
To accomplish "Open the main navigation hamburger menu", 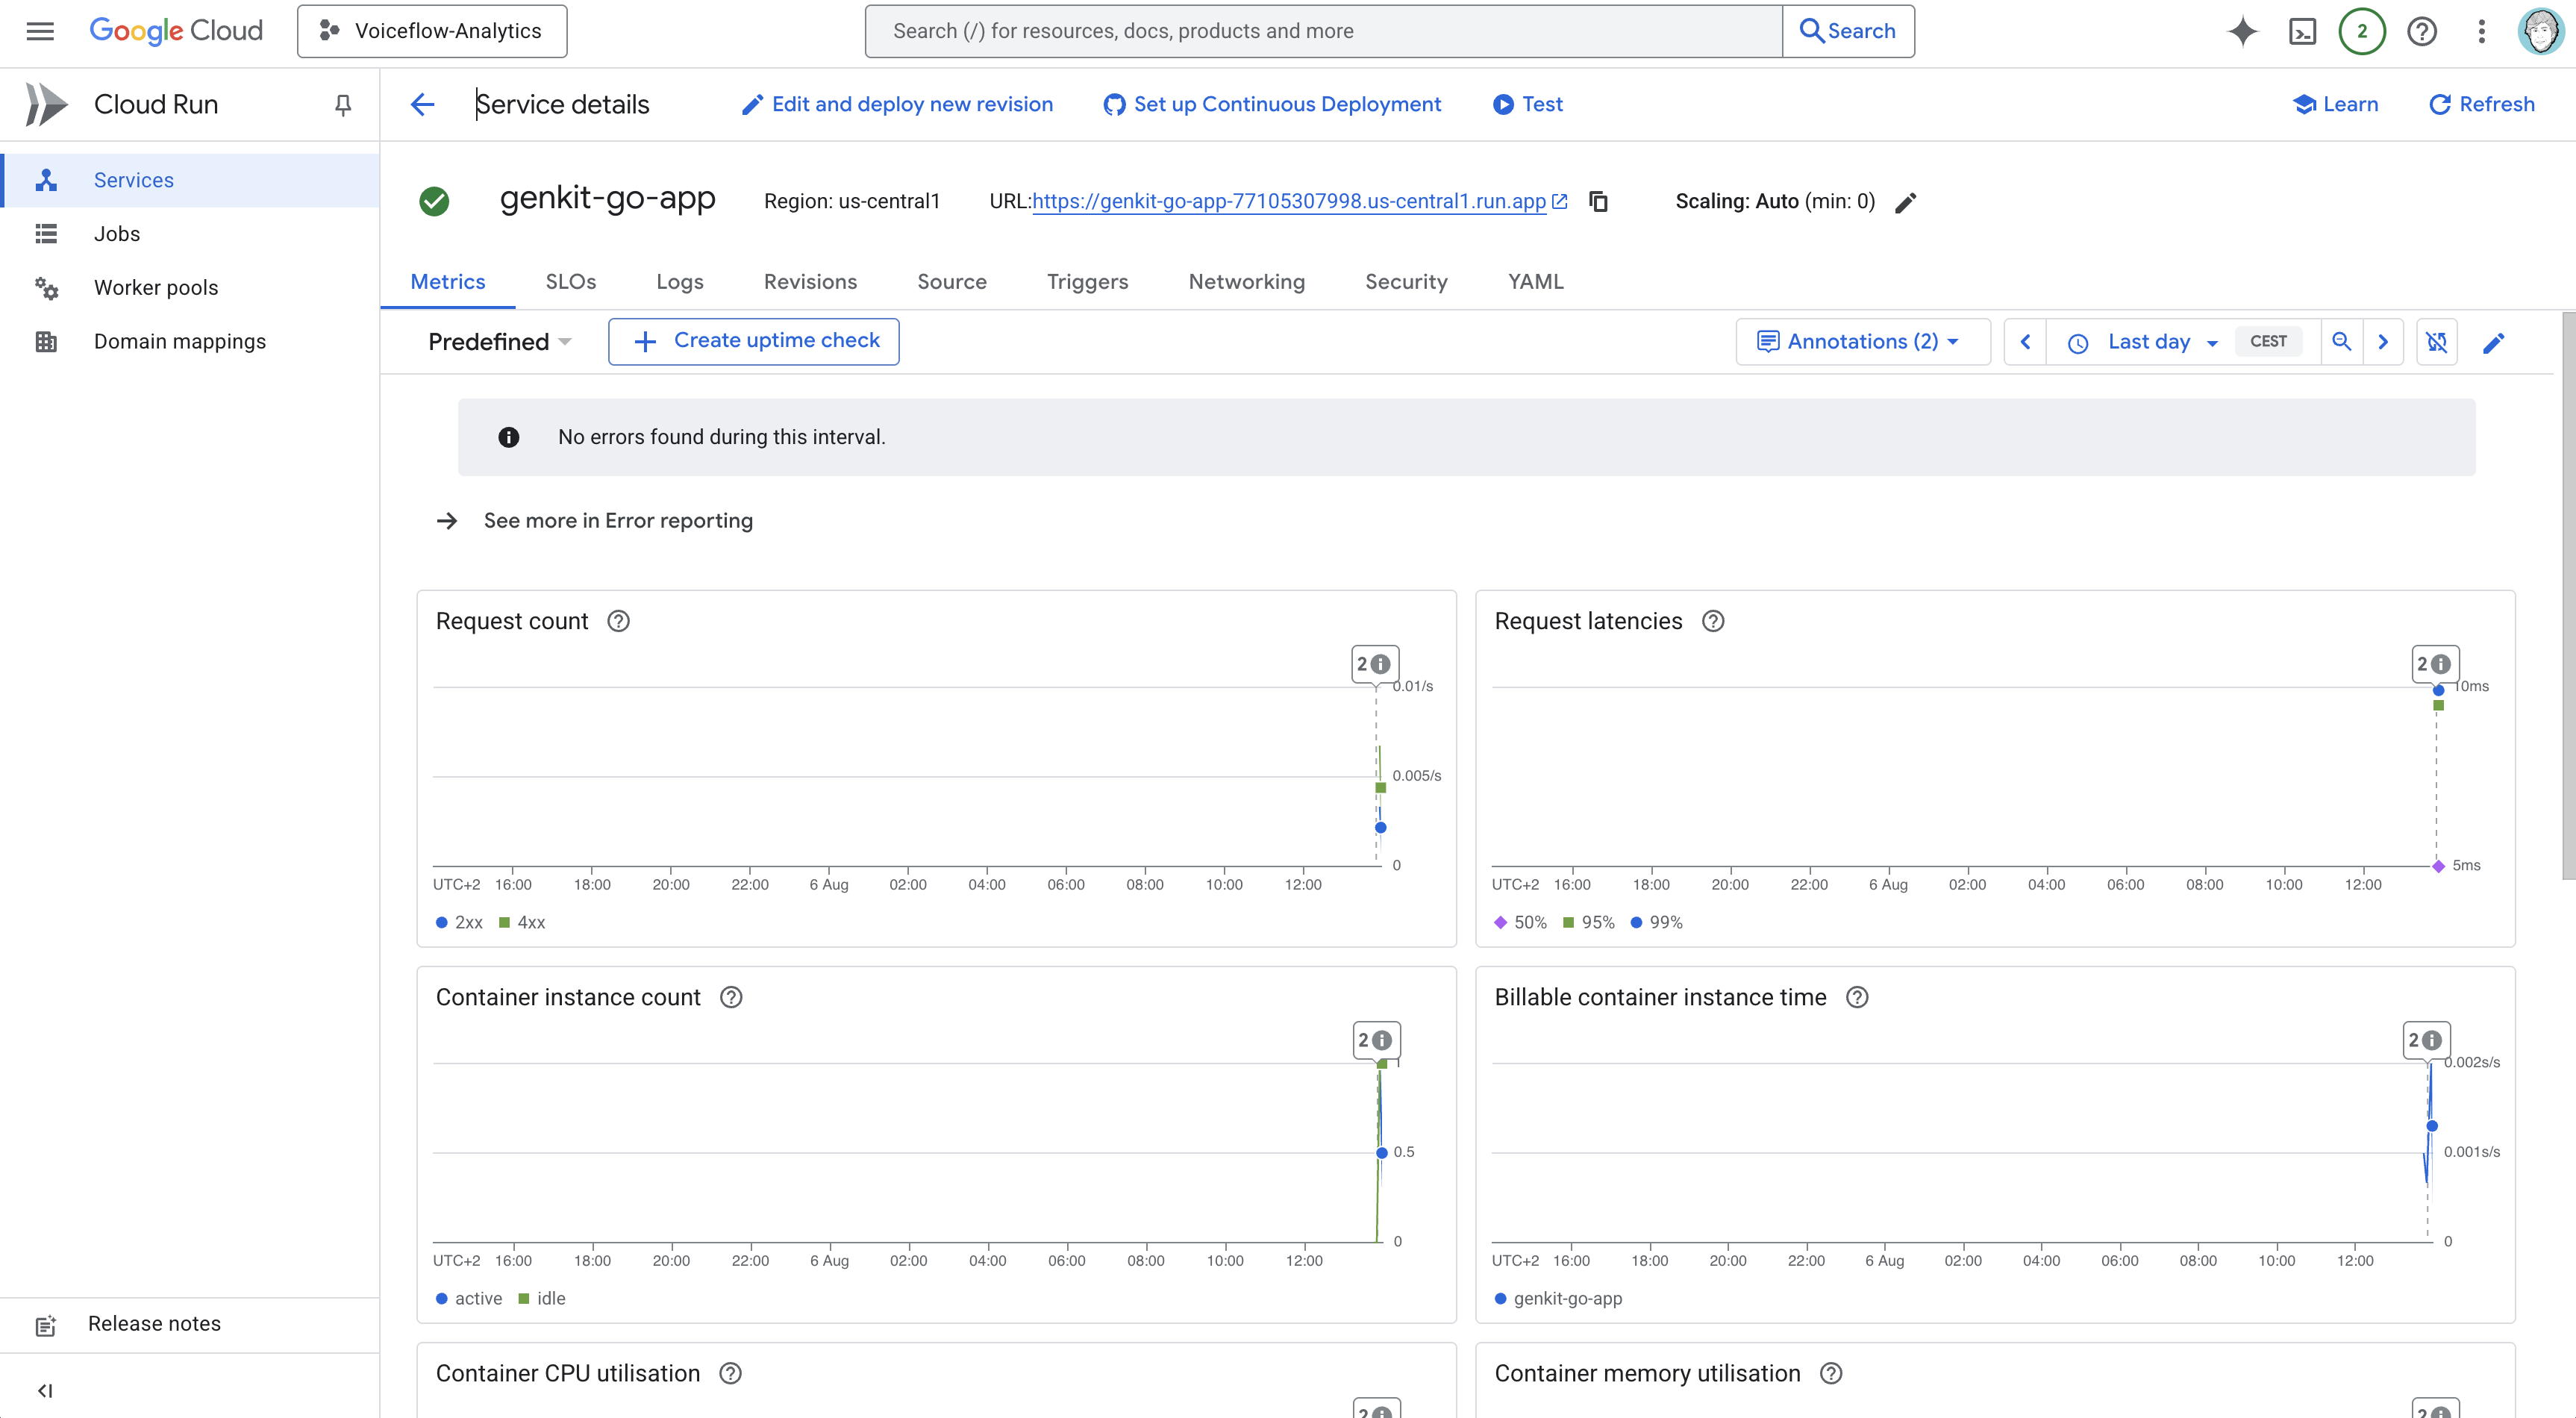I will [x=40, y=31].
